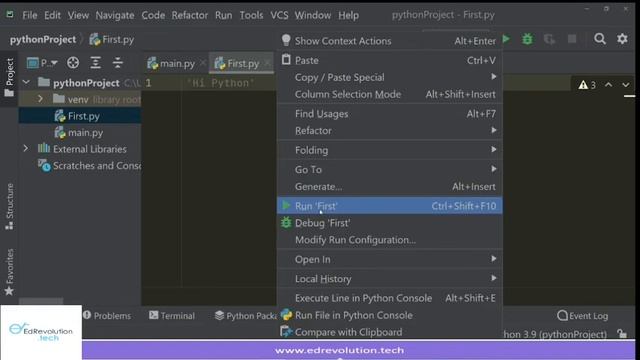Choose Column Selection Mode
The height and width of the screenshot is (360, 640).
pos(389,94)
